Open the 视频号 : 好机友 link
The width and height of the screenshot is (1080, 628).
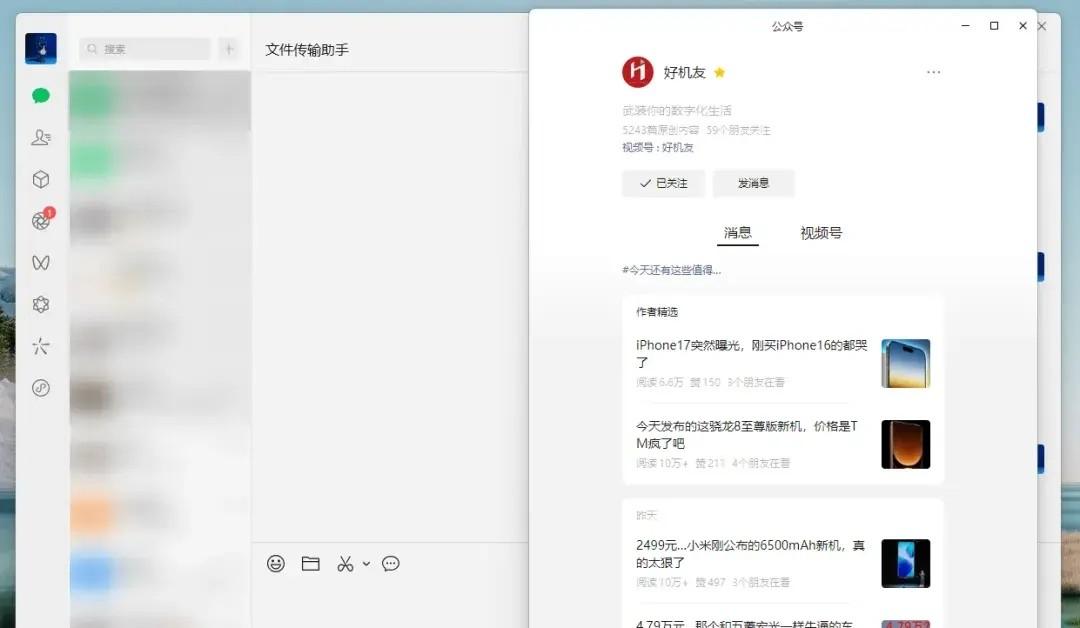pyautogui.click(x=658, y=147)
